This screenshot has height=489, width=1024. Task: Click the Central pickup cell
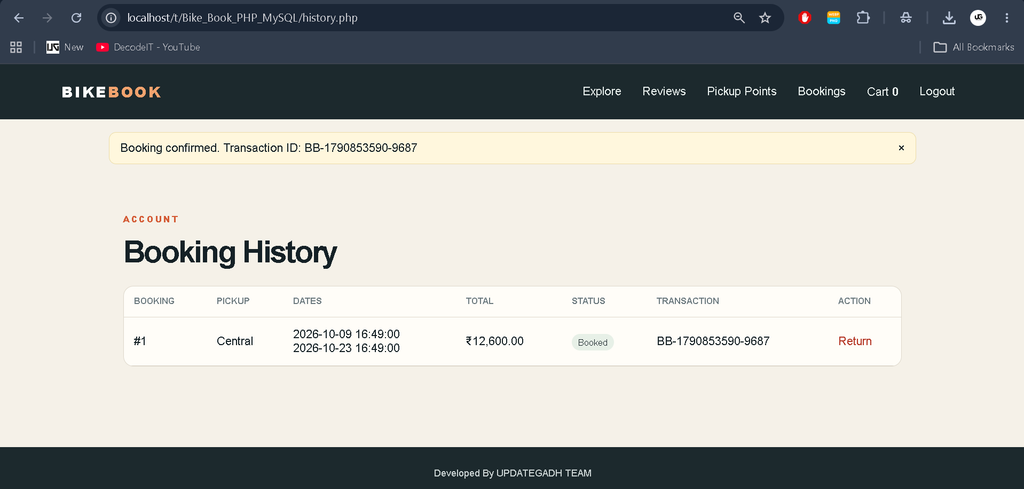tap(234, 341)
